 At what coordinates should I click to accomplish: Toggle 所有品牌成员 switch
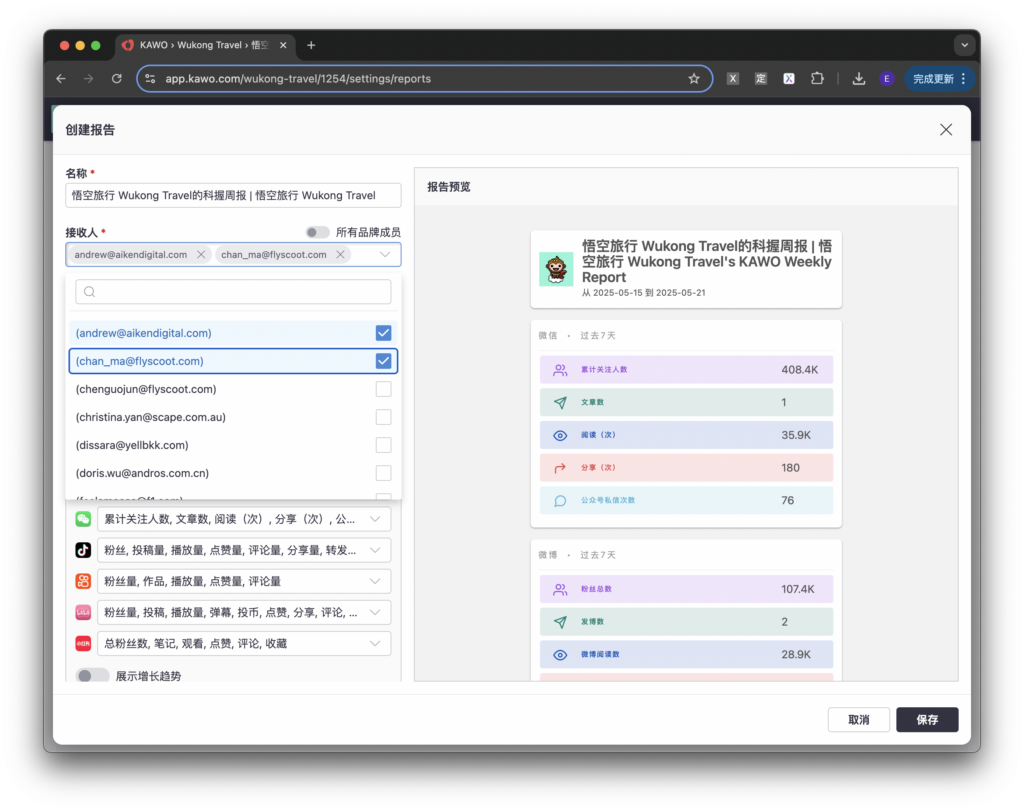(x=317, y=232)
